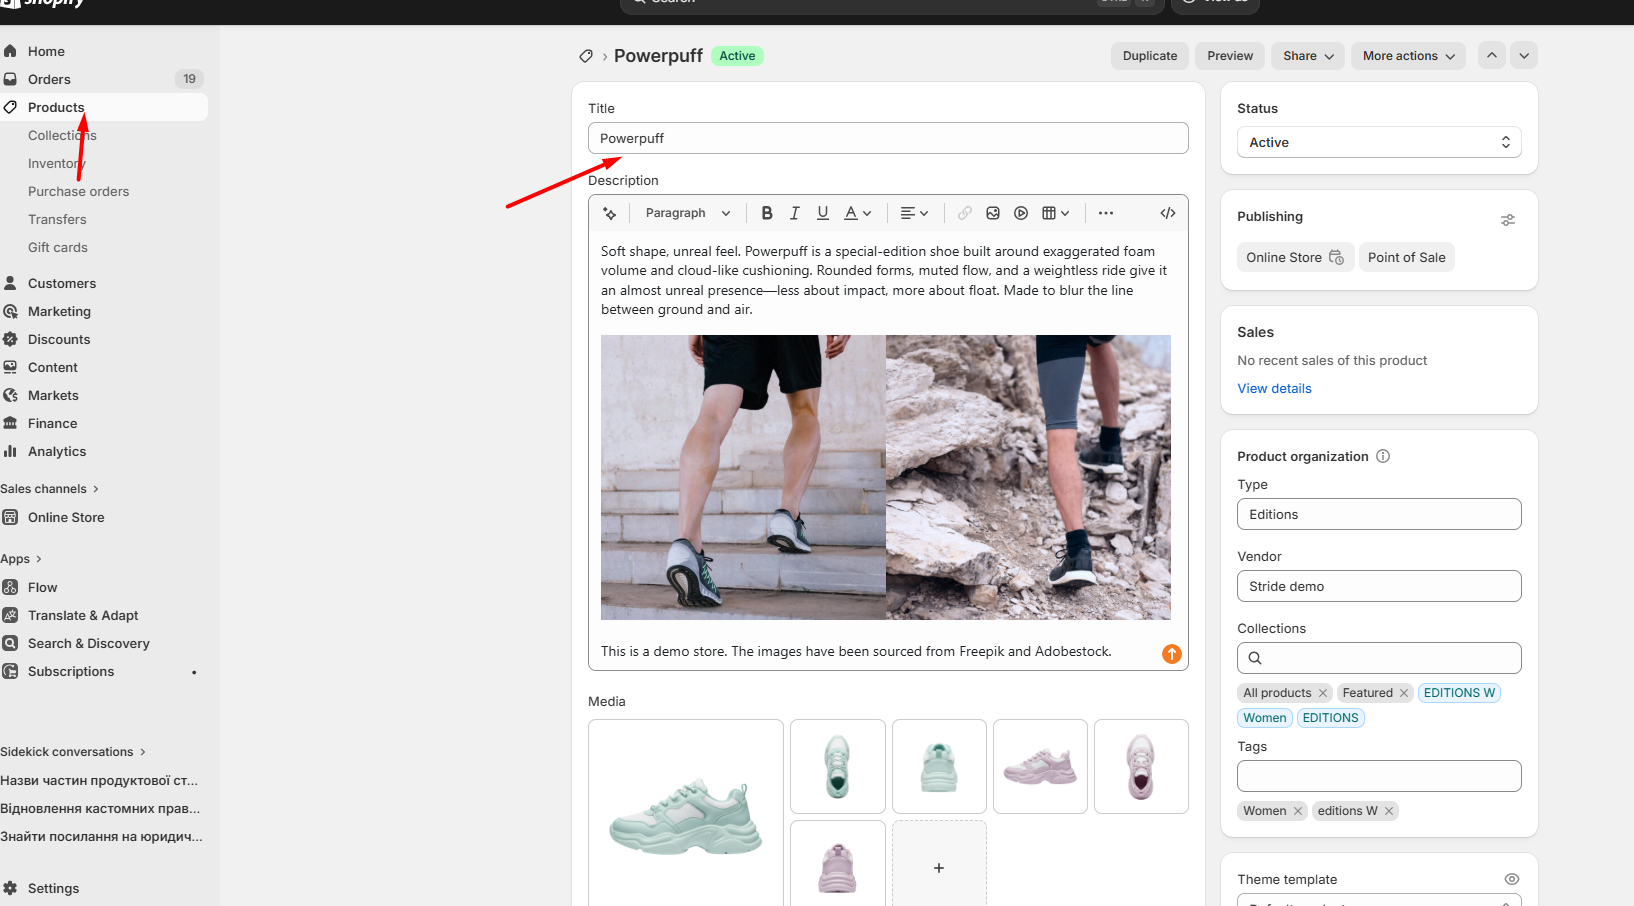Open View details link under Sales
The height and width of the screenshot is (906, 1634).
point(1274,388)
